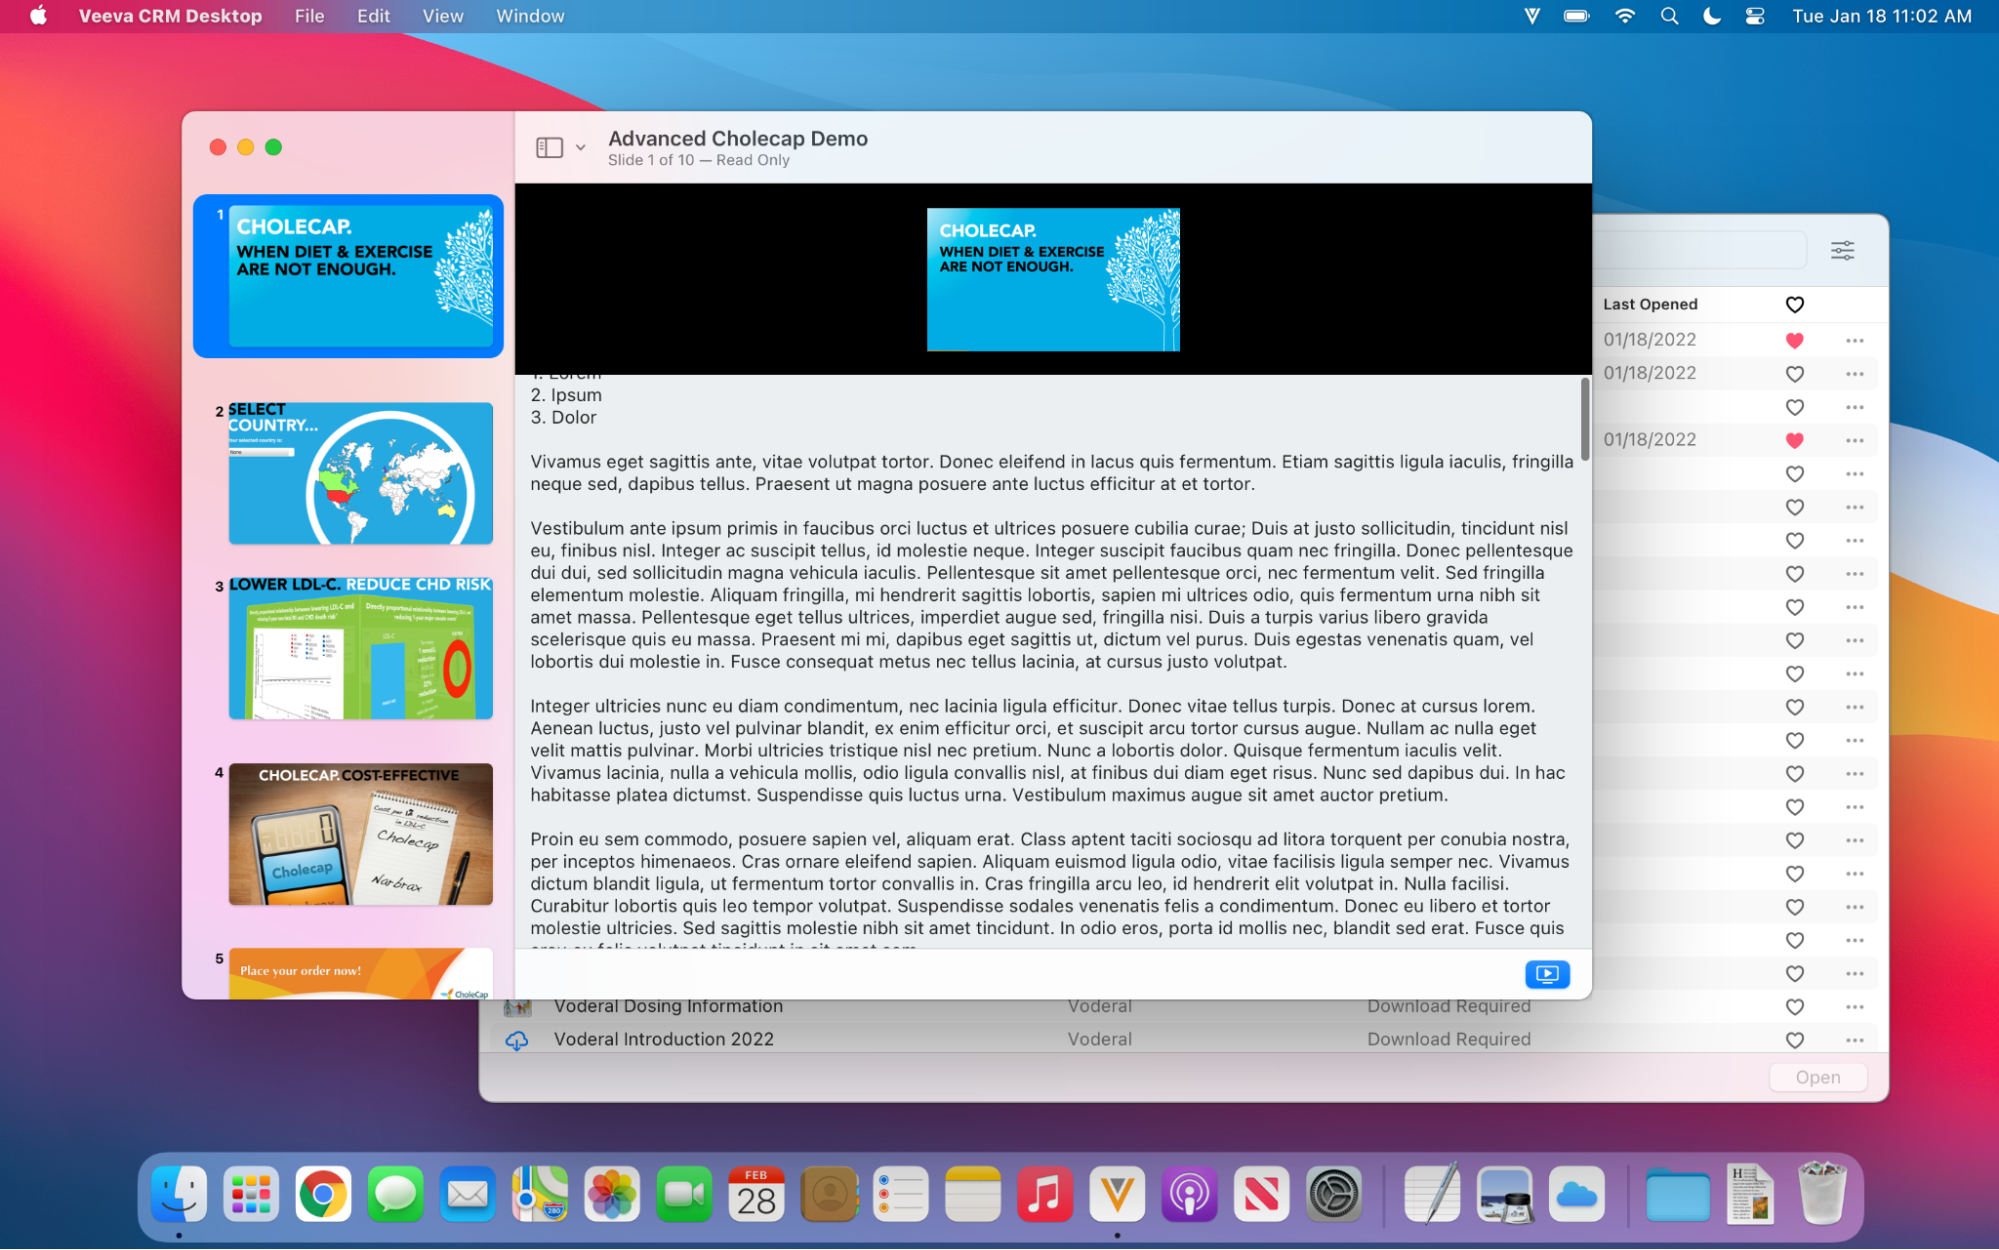The width and height of the screenshot is (1999, 1250).
Task: Open Veeva CRM app in the dock
Action: pyautogui.click(x=1116, y=1194)
